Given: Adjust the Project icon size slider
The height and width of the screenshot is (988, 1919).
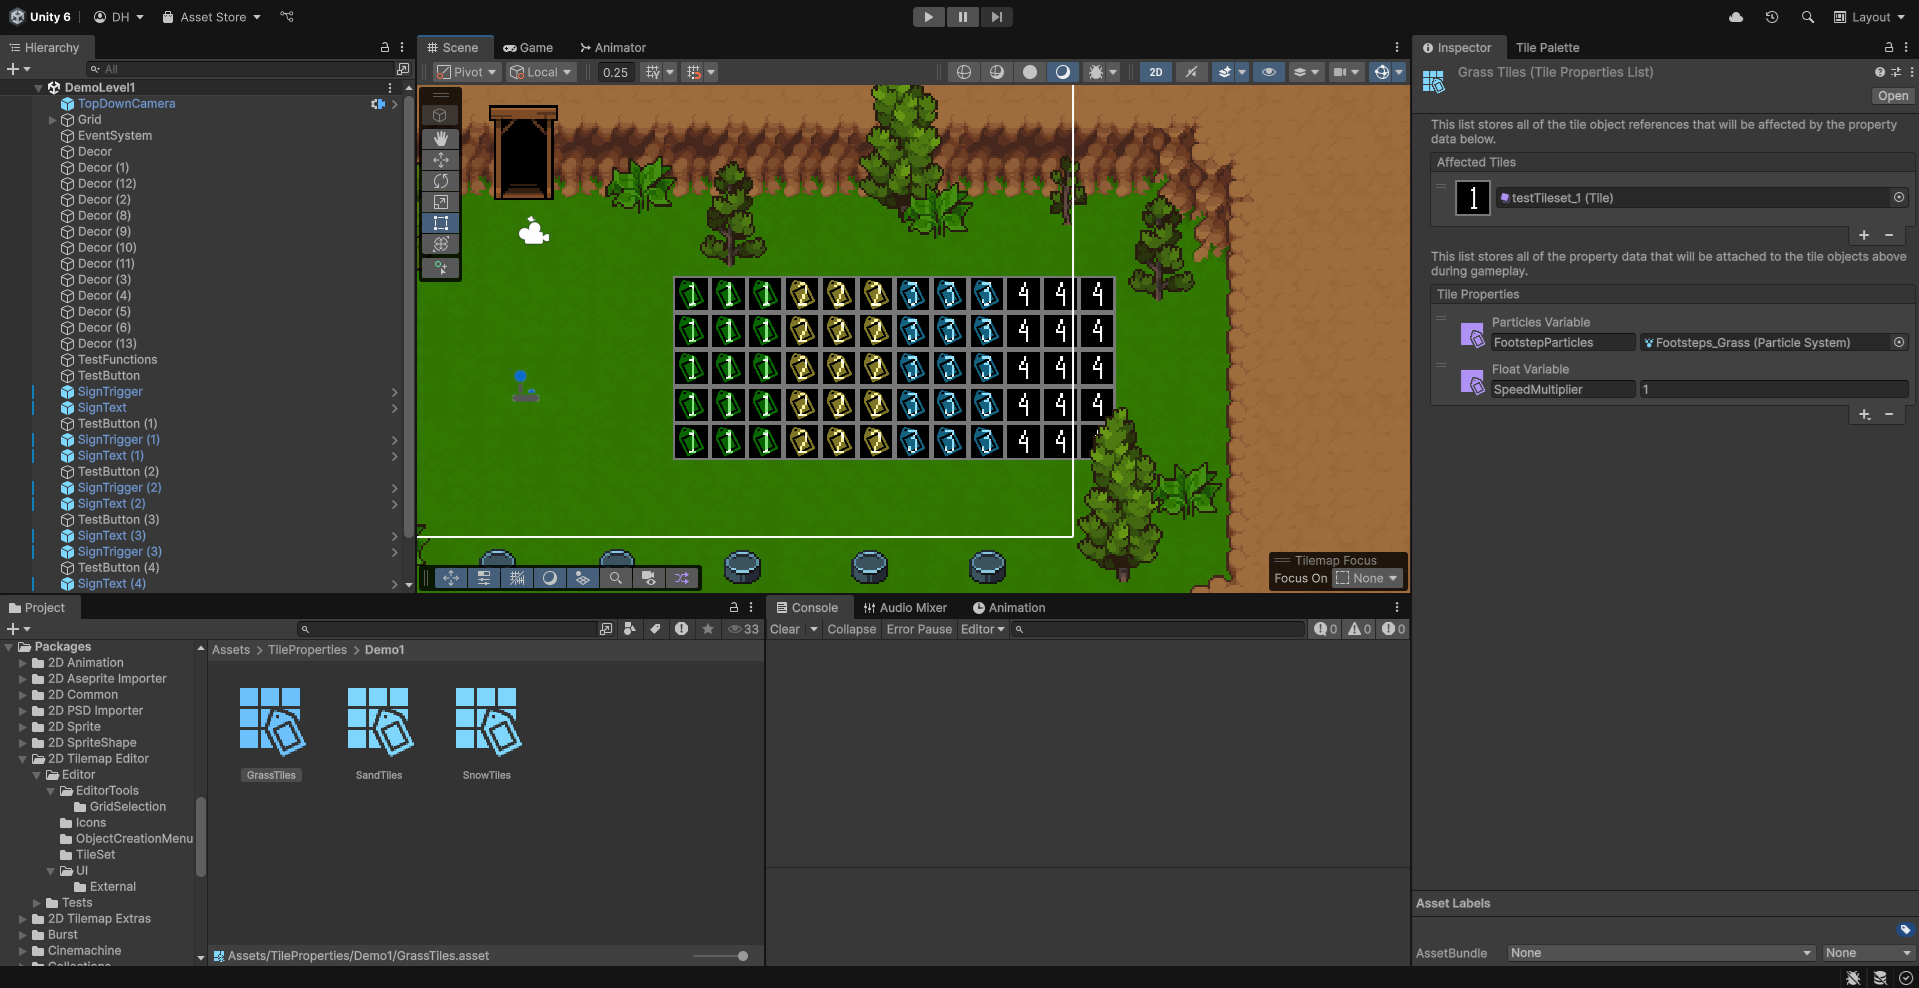Looking at the screenshot, I should tap(742, 956).
